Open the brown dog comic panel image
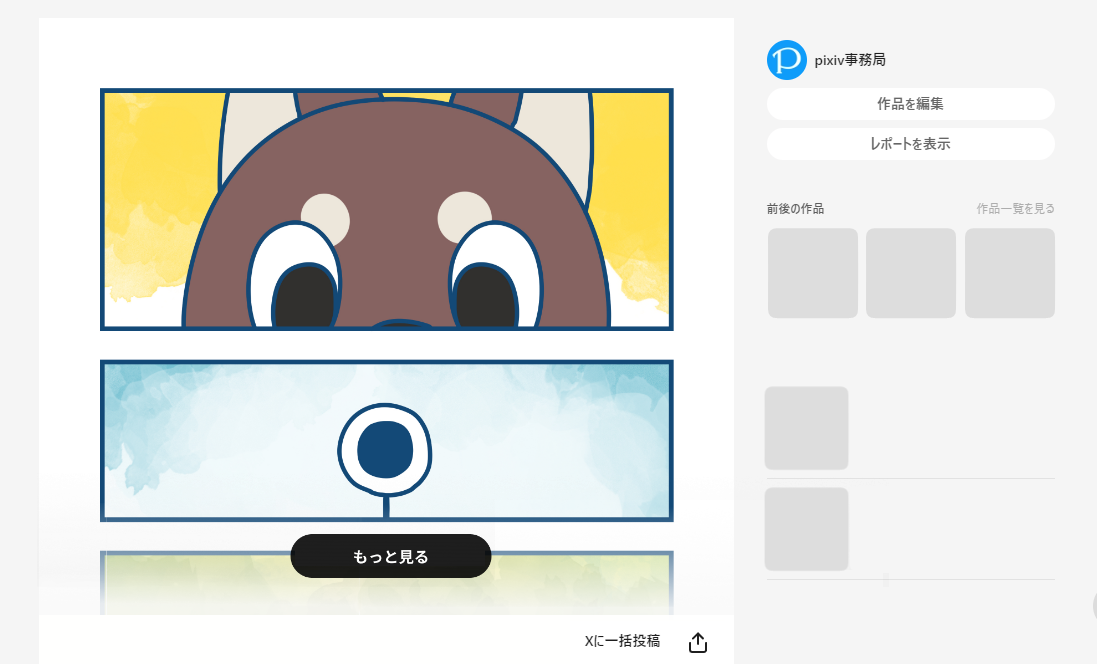This screenshot has width=1097, height=664. coord(386,209)
